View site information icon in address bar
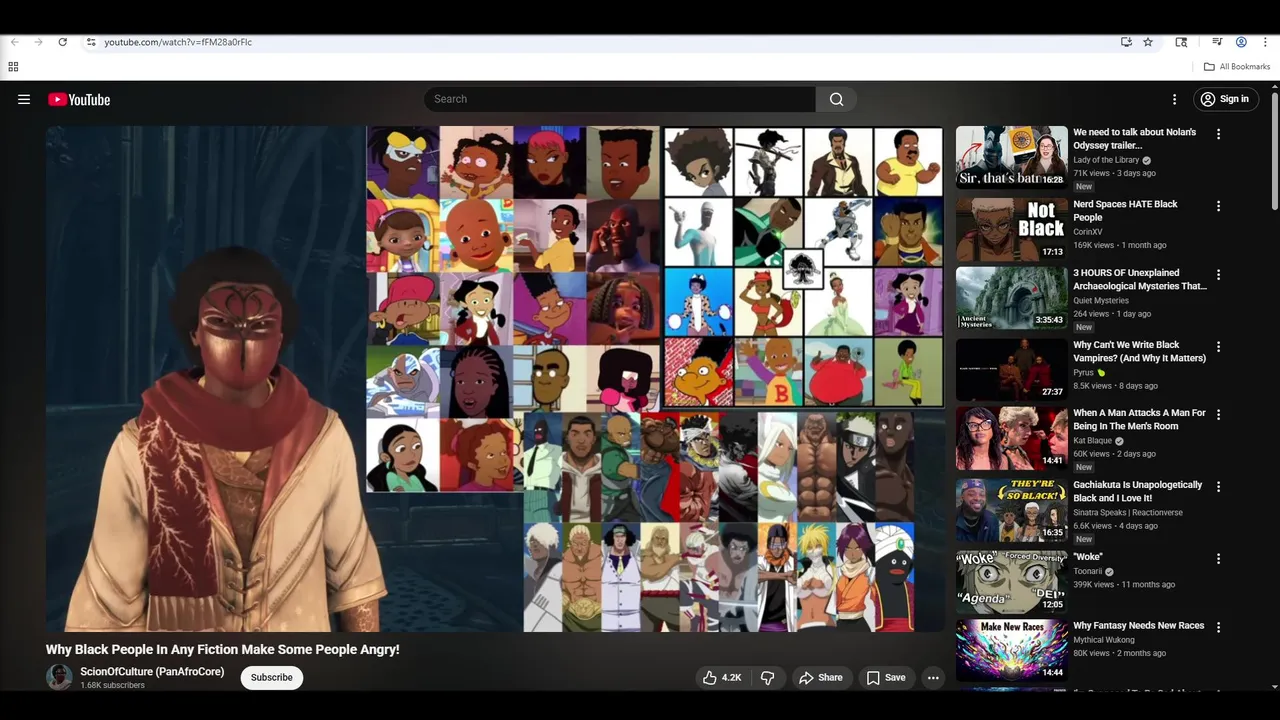The width and height of the screenshot is (1280, 720). pyautogui.click(x=91, y=42)
